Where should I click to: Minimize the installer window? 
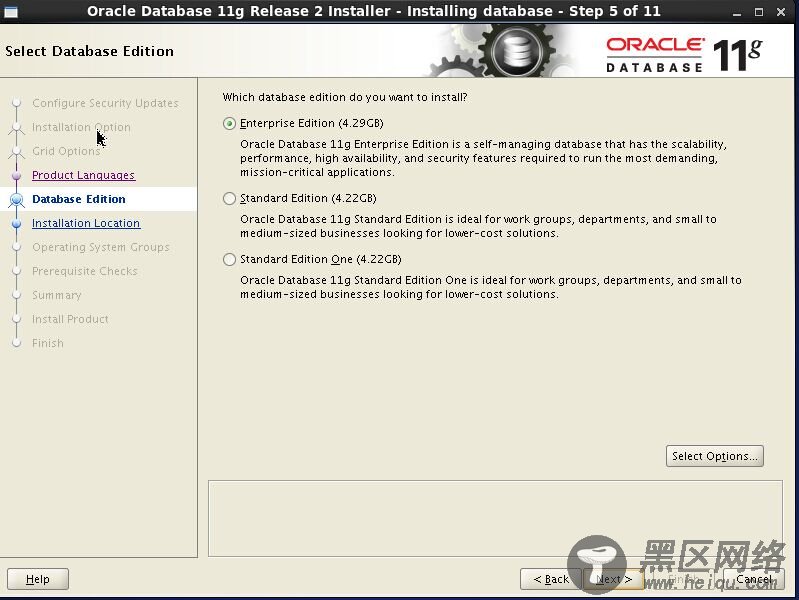(x=736, y=12)
